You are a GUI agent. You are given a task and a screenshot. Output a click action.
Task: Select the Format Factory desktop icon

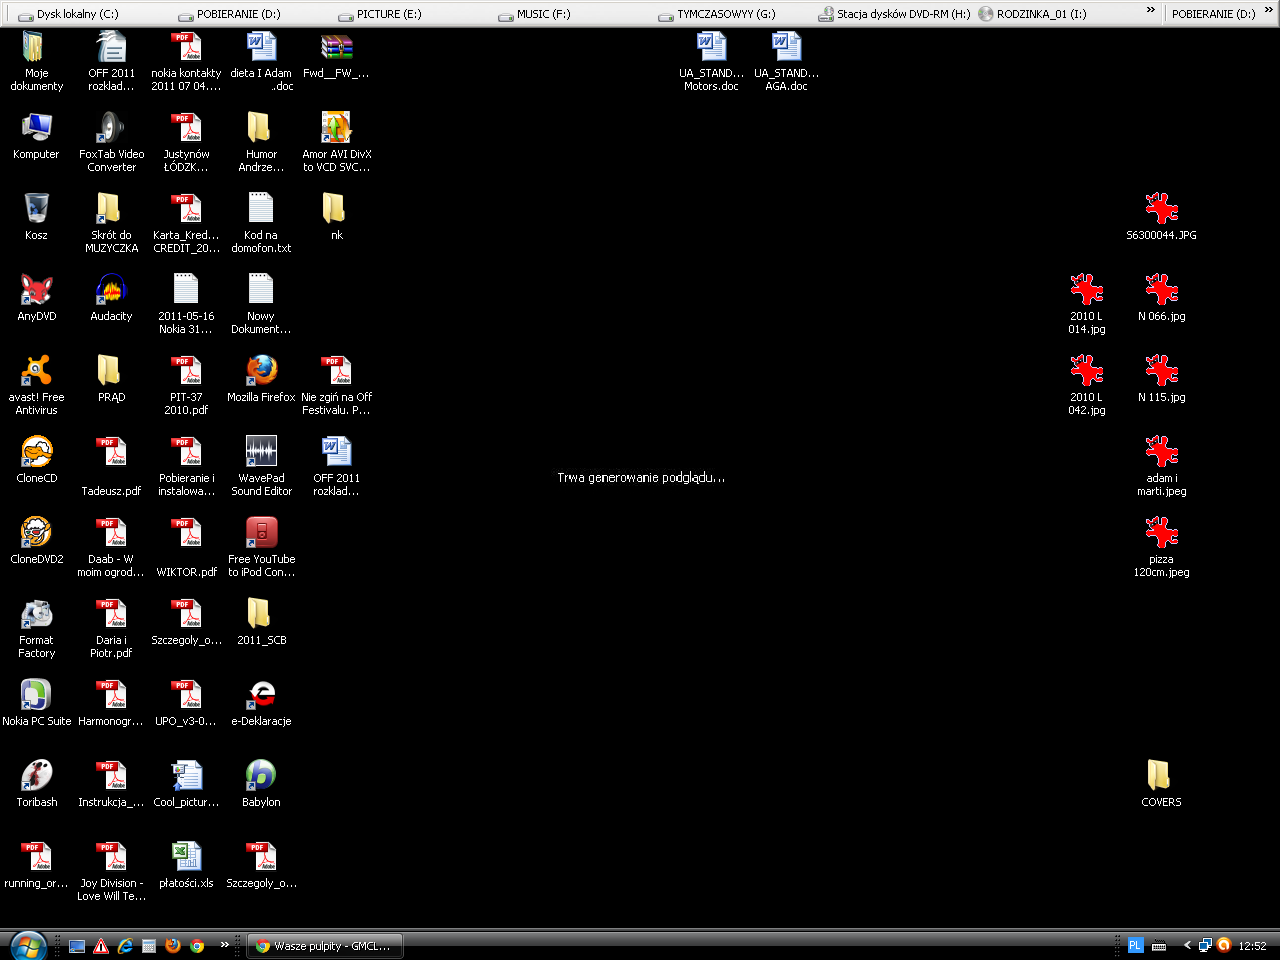coord(37,615)
